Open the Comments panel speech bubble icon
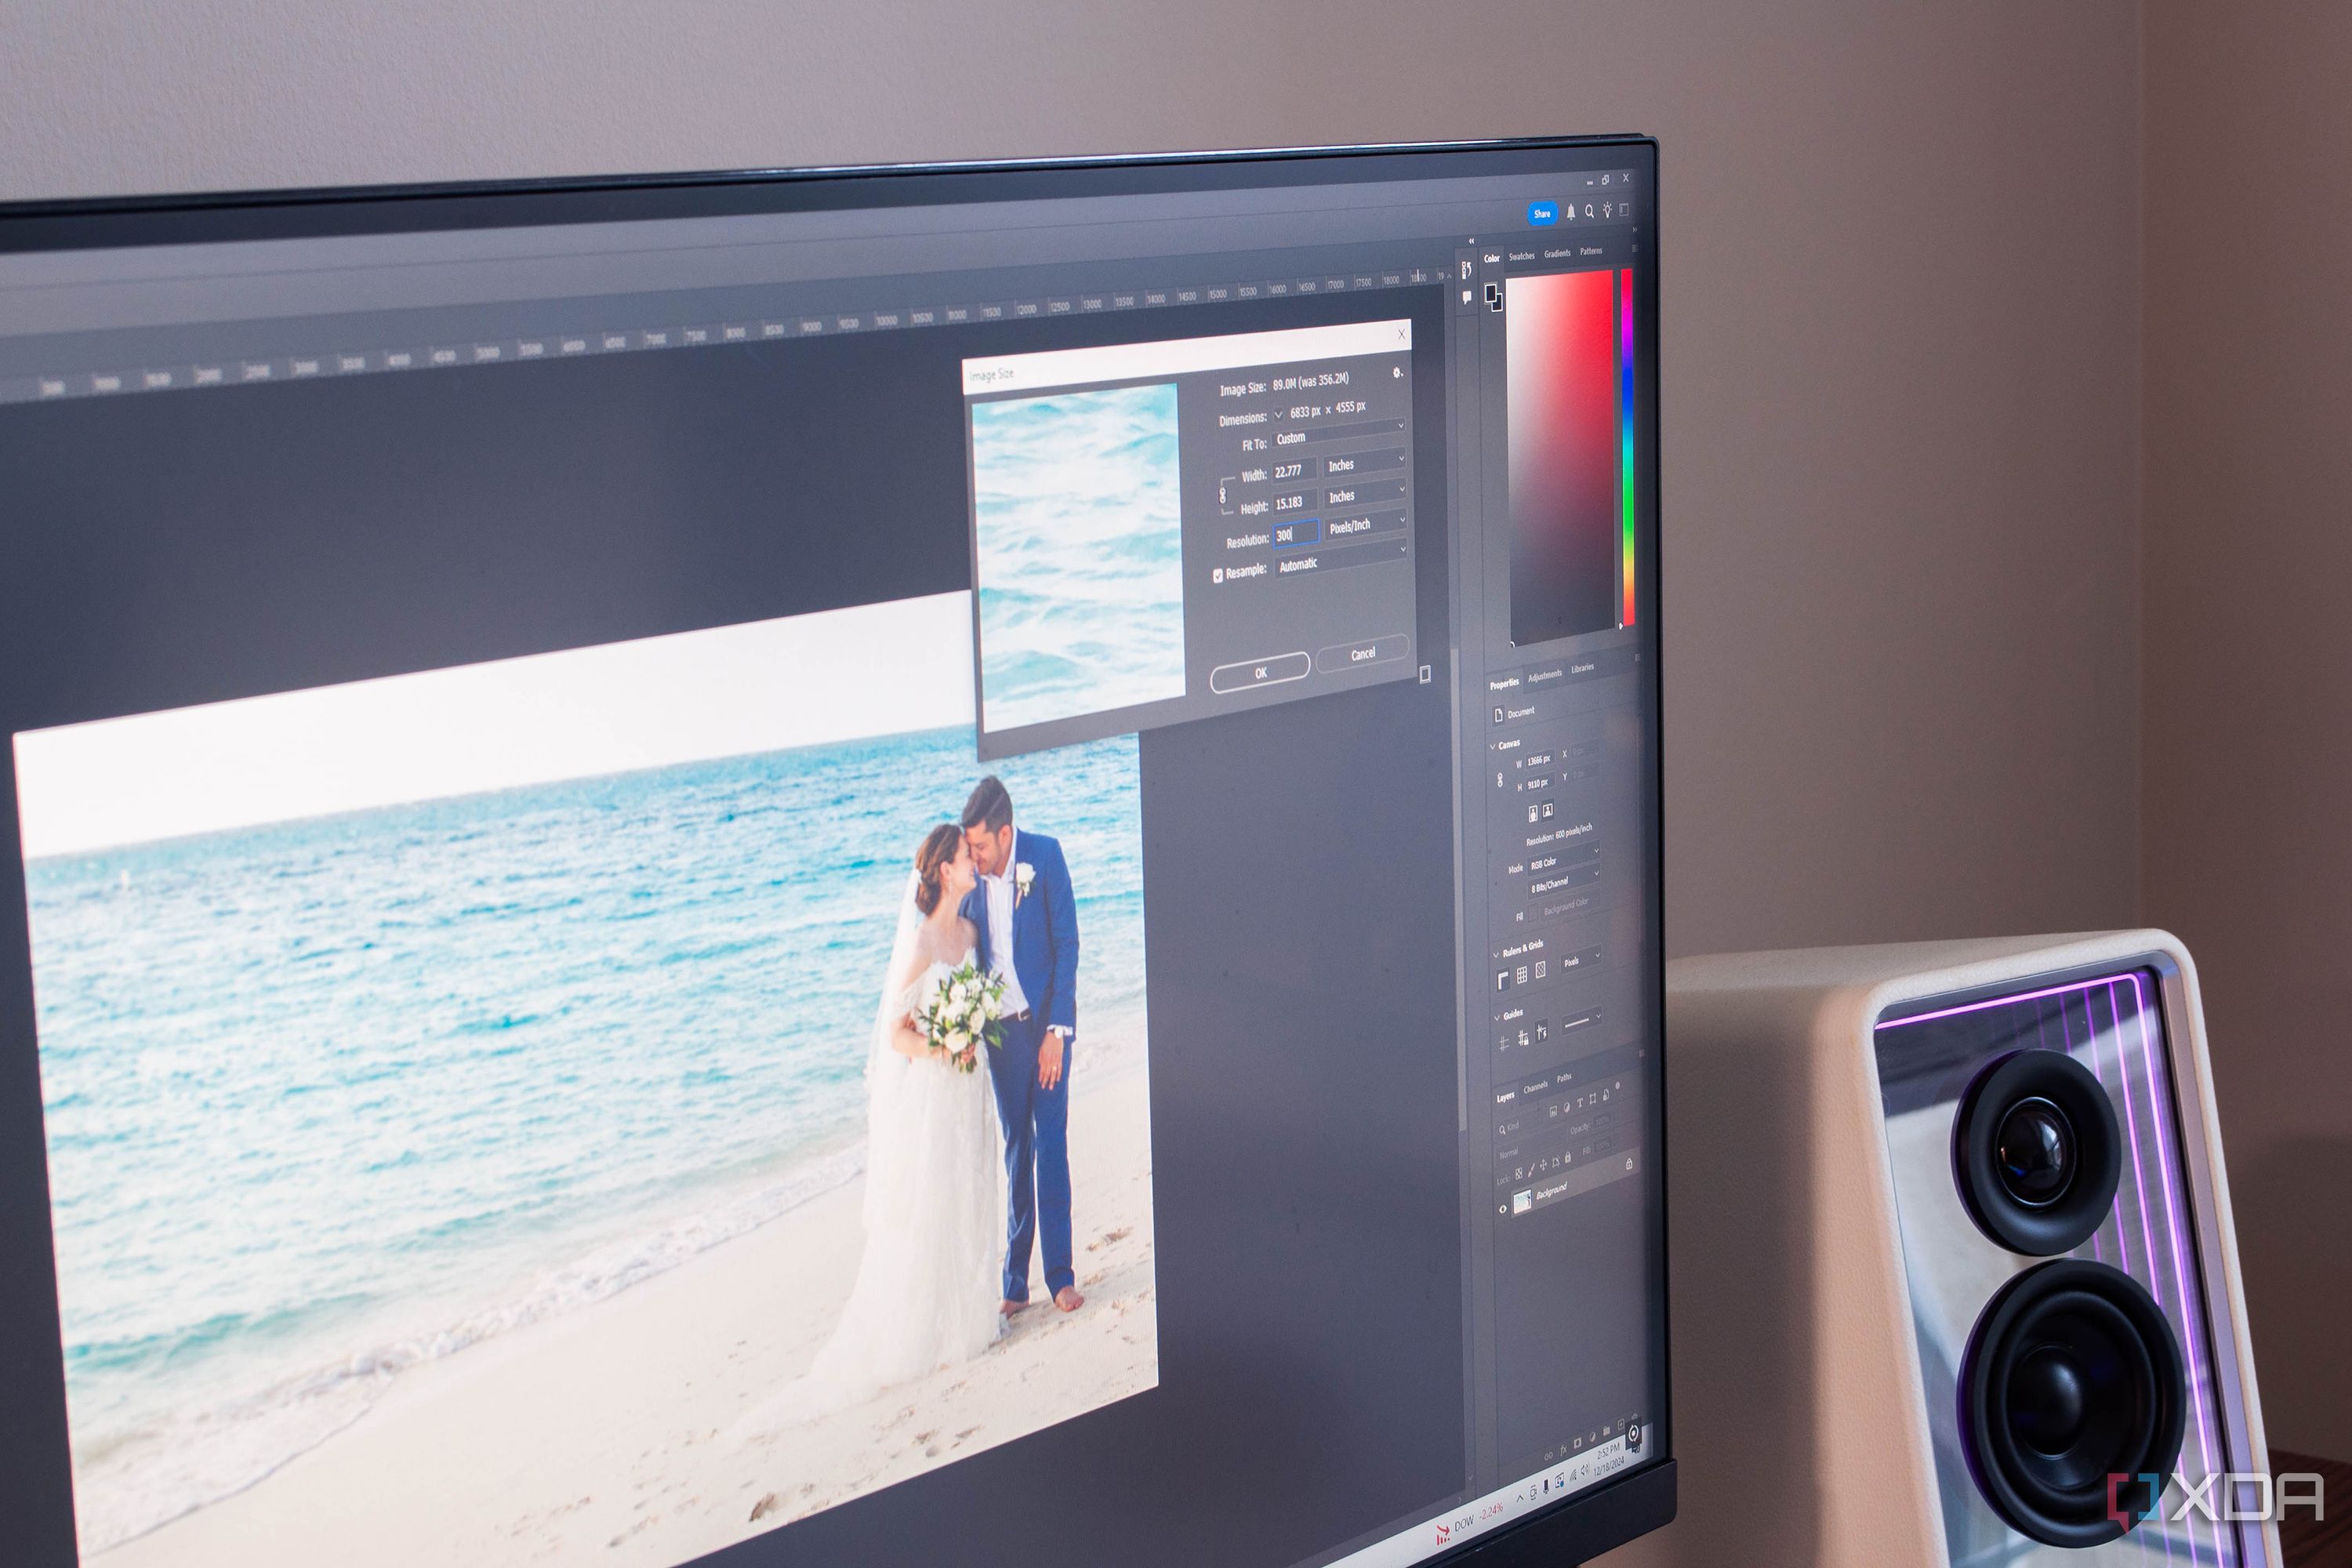 click(x=1467, y=297)
